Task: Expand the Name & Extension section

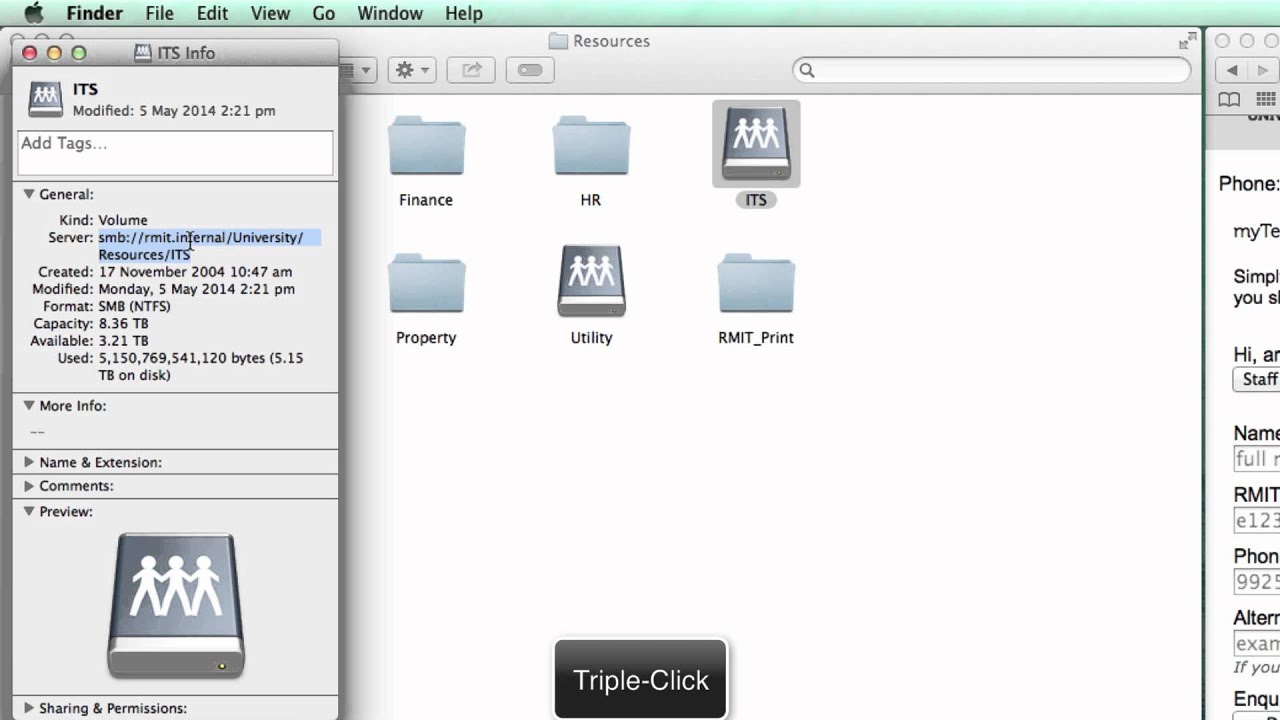Action: pyautogui.click(x=29, y=462)
